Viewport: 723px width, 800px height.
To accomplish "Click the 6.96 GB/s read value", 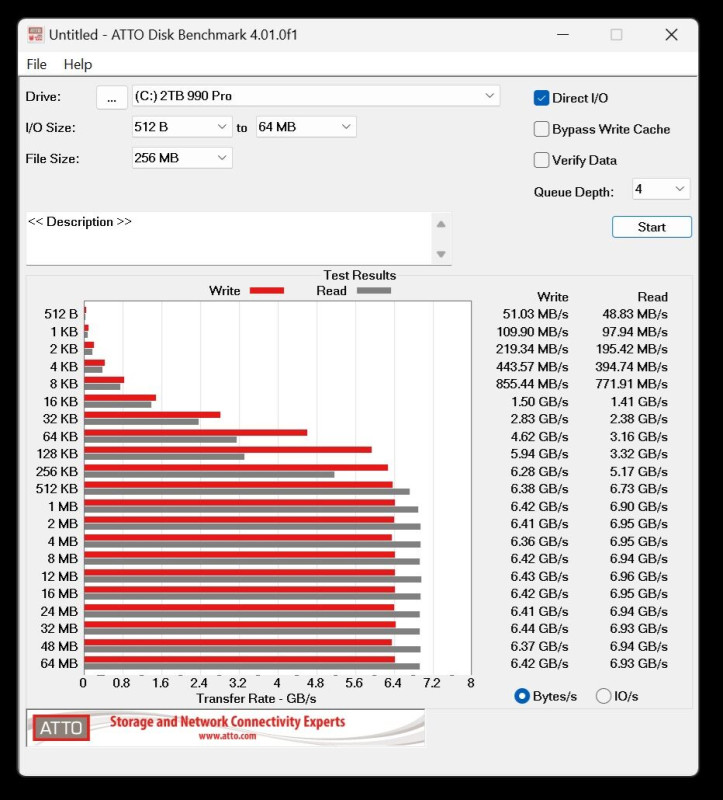I will pyautogui.click(x=639, y=577).
